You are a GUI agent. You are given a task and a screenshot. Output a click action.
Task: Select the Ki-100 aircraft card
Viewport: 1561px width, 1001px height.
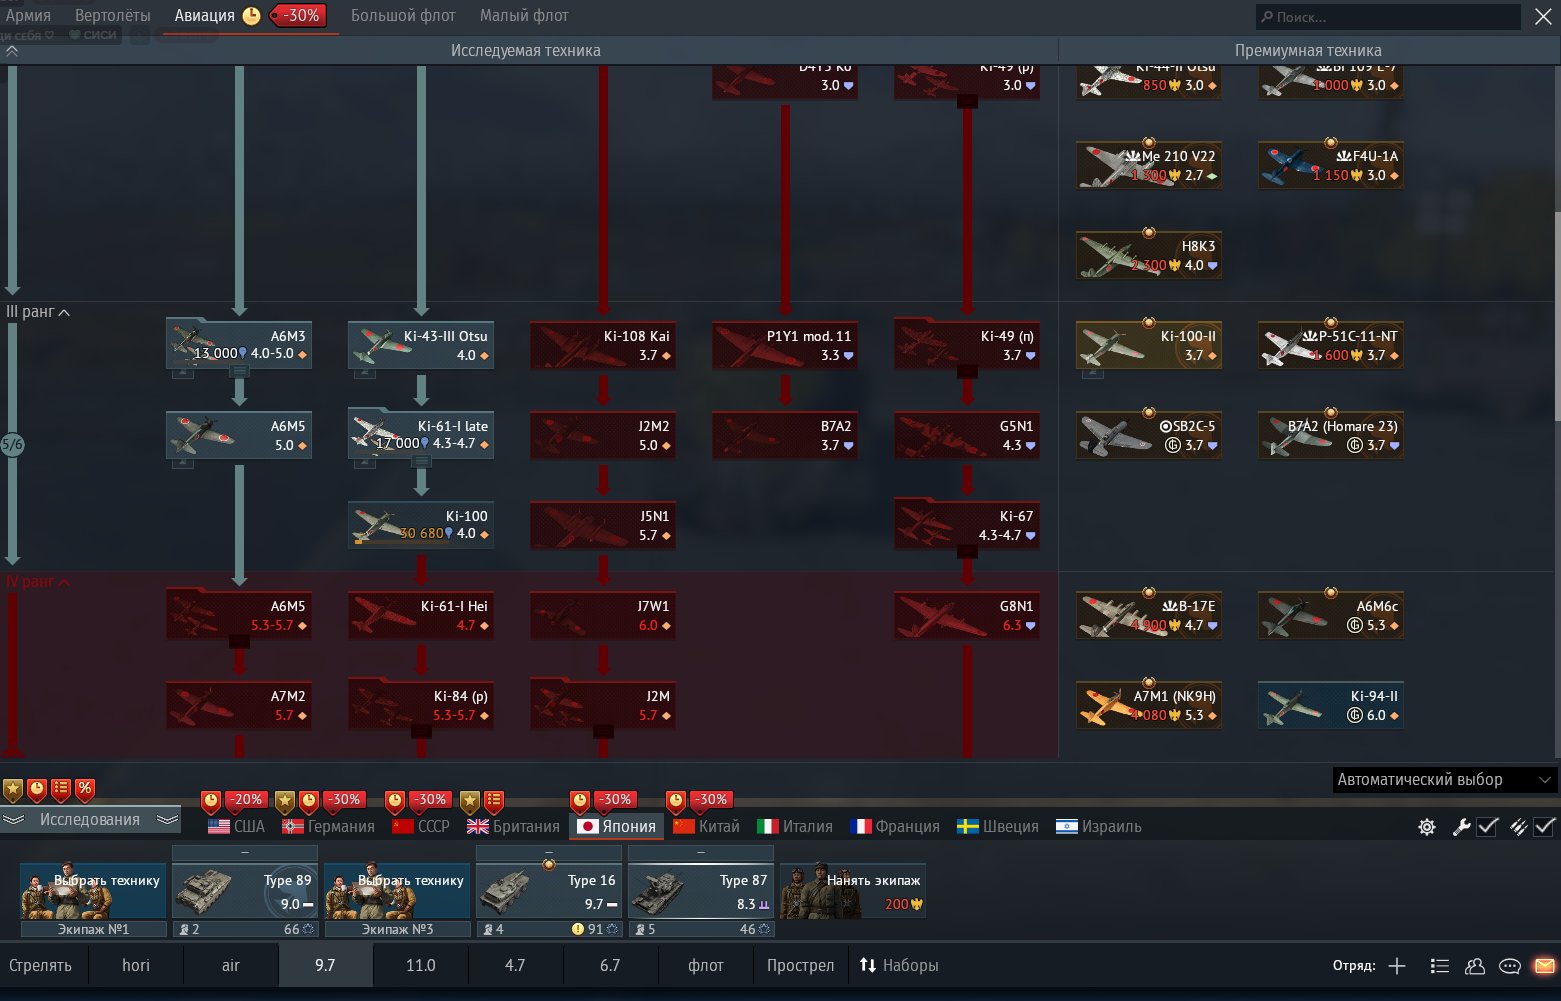(x=421, y=525)
